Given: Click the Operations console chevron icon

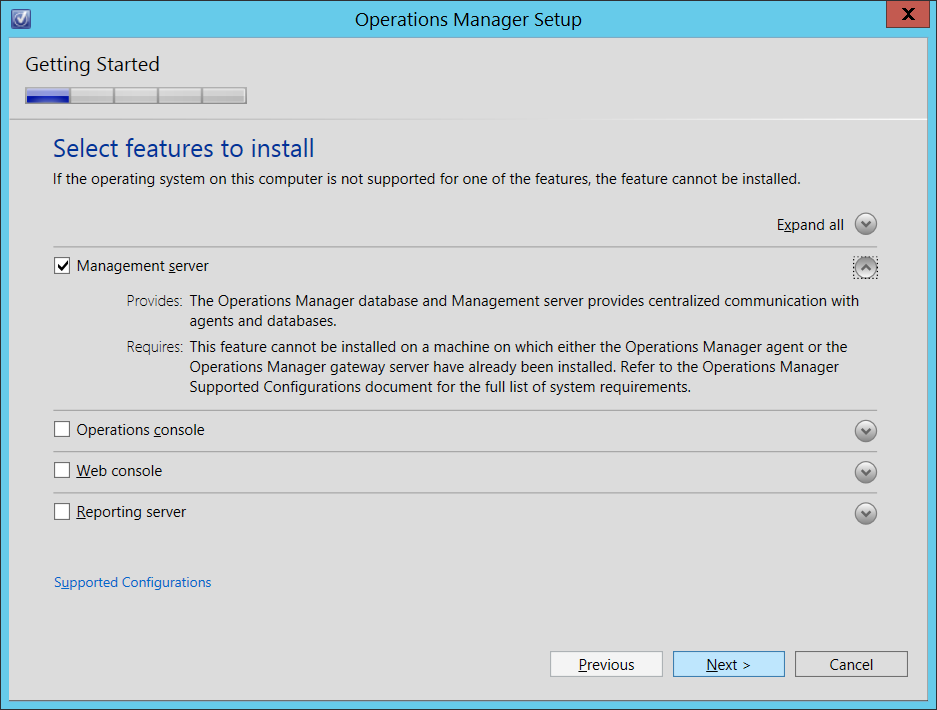Looking at the screenshot, I should 865,430.
